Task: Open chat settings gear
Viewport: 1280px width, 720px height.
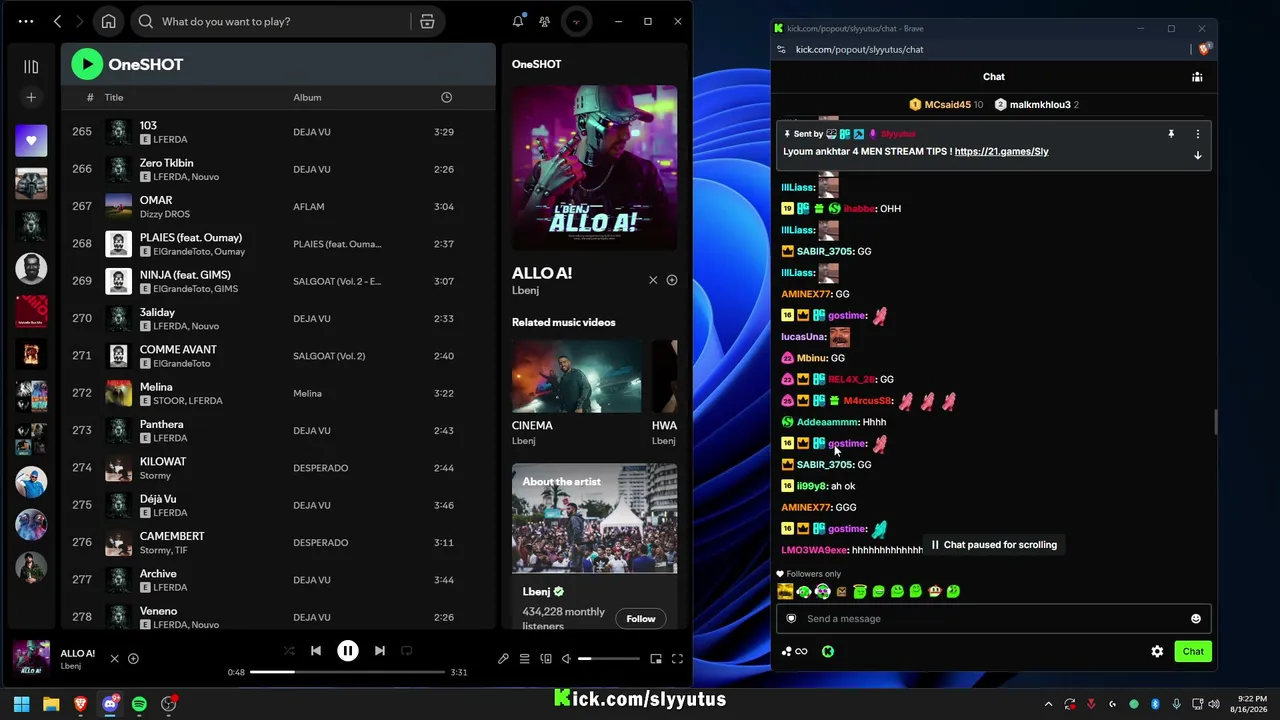Action: (x=1157, y=652)
